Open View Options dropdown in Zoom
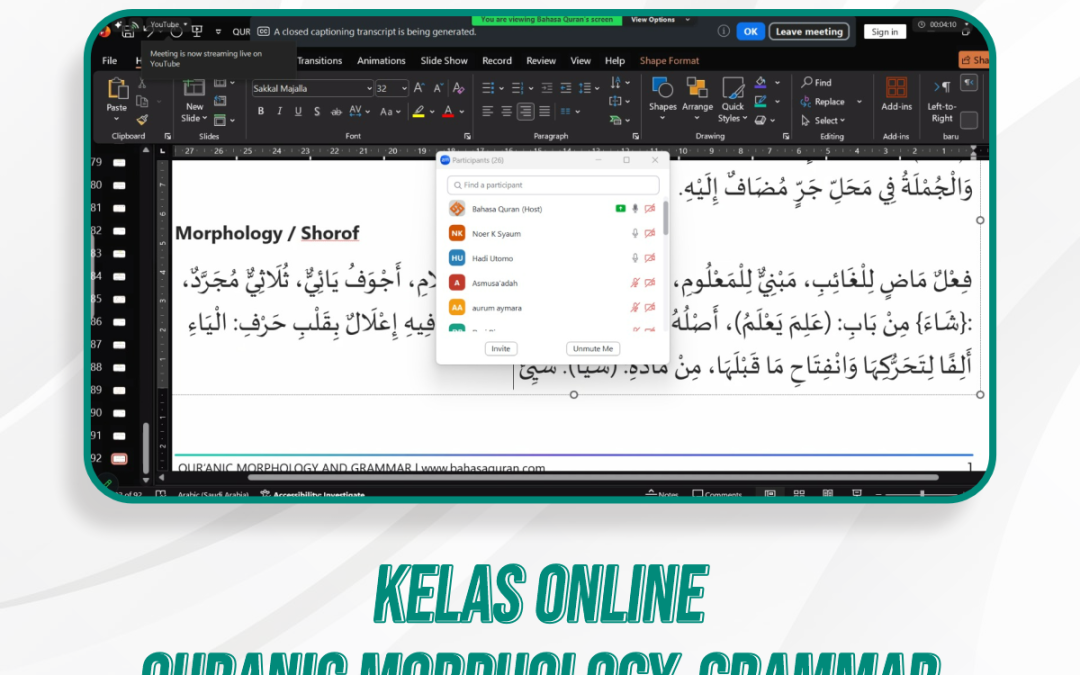1080x675 pixels. pos(660,20)
